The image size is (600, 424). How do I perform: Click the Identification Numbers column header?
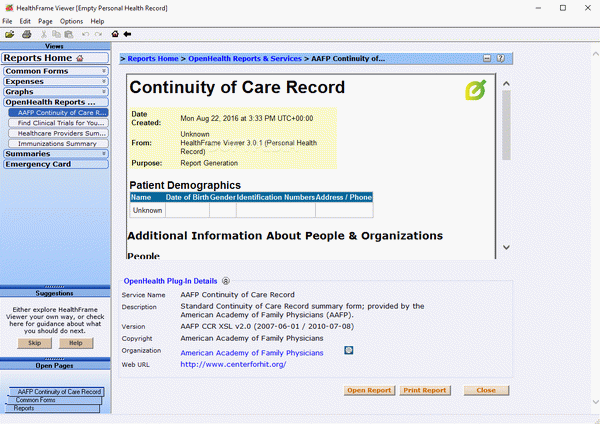pos(276,197)
